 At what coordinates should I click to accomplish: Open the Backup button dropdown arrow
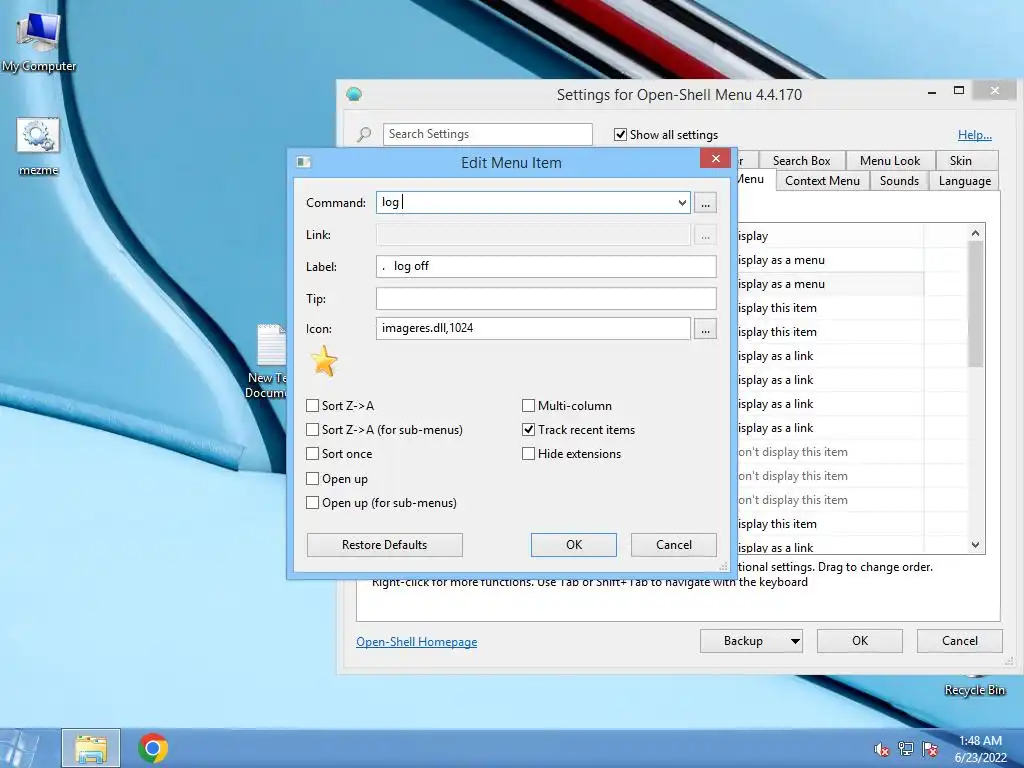tap(795, 641)
